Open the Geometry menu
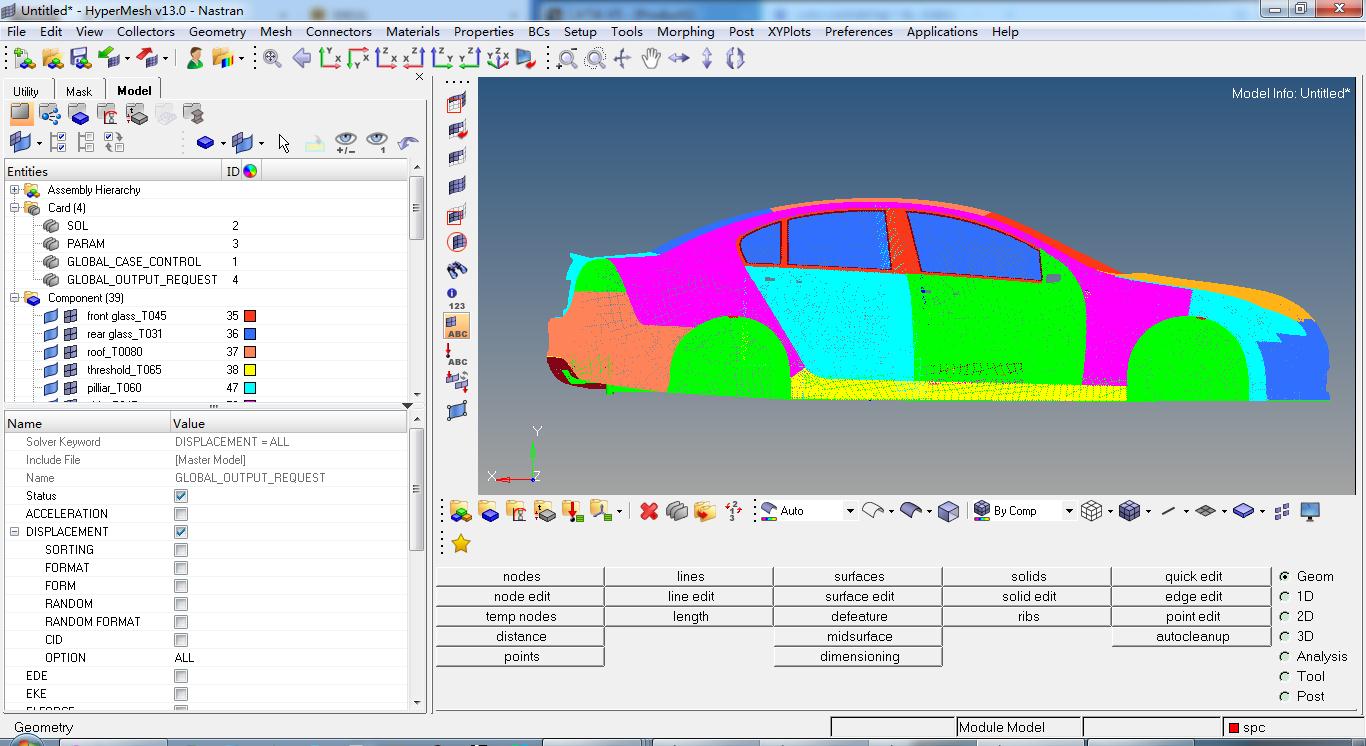 pyautogui.click(x=217, y=31)
